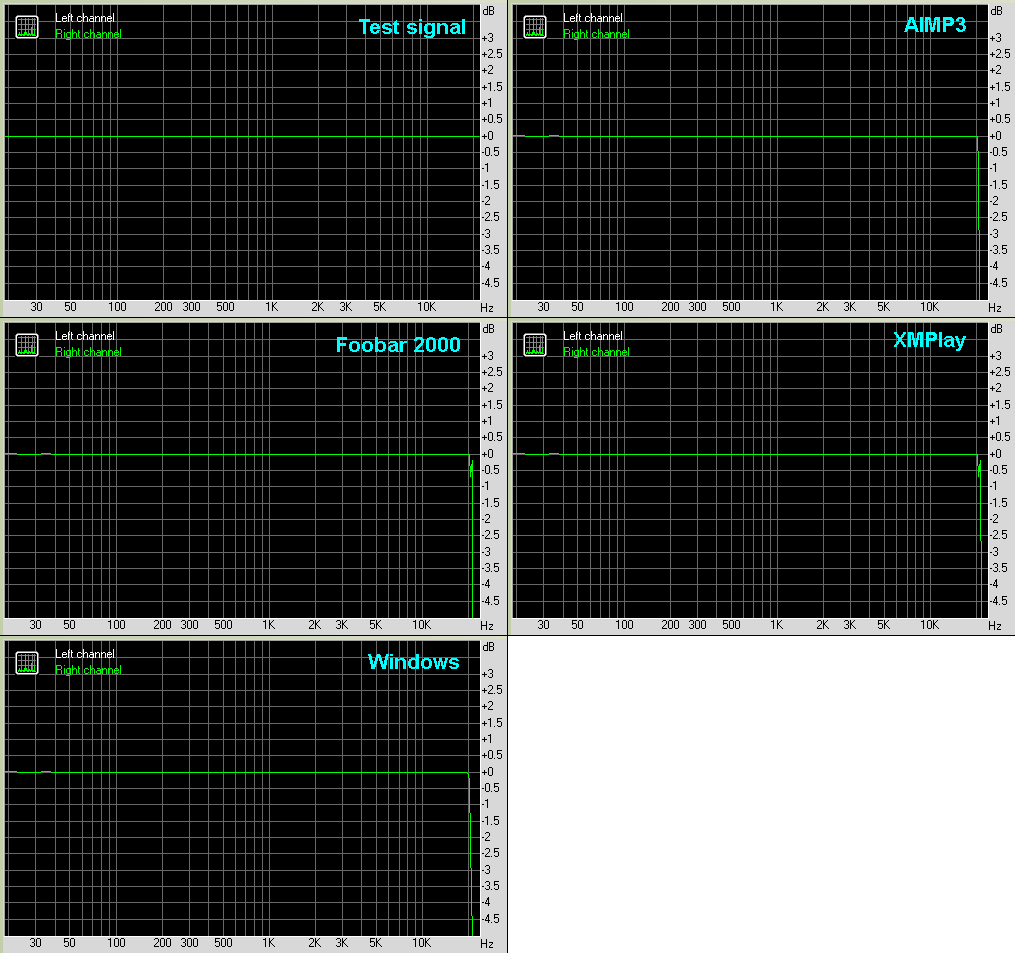The image size is (1015, 953).
Task: Click the "500" frequency label on Windows graph
Action: click(x=223, y=943)
